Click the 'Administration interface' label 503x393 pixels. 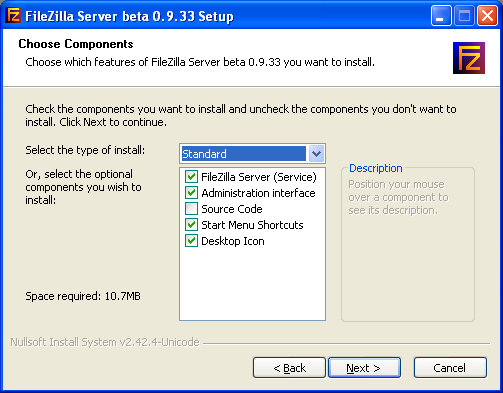tap(258, 193)
